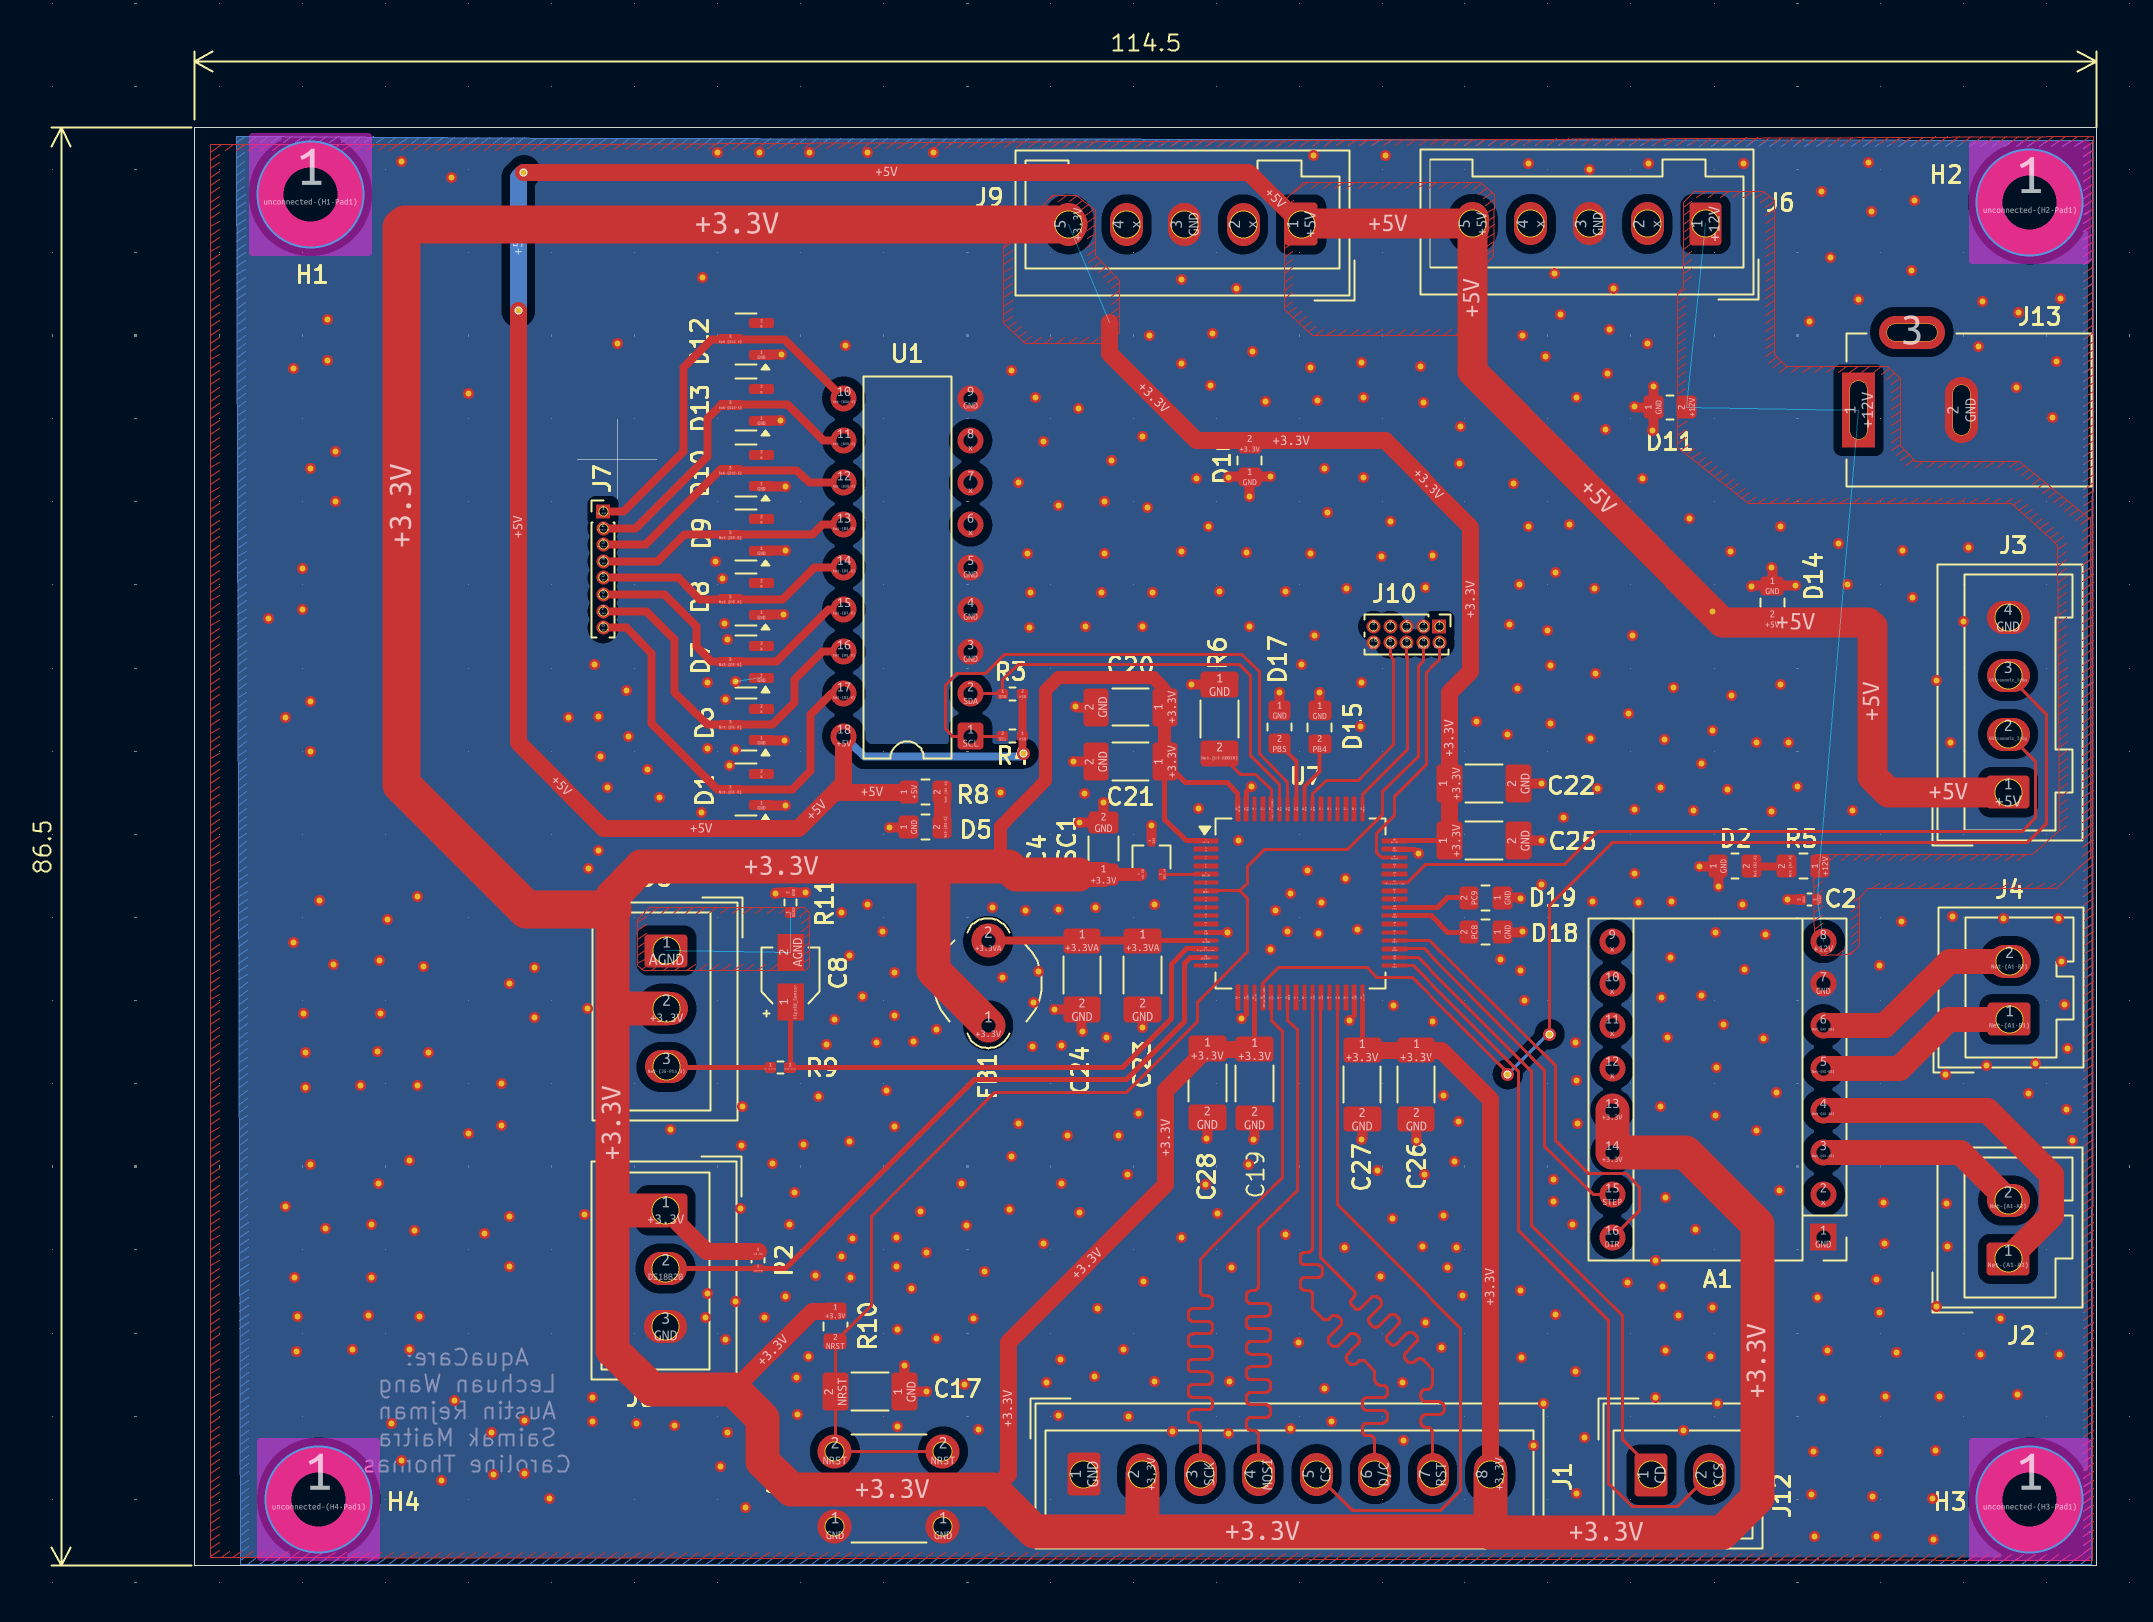Select the R8 resistor label

[972, 795]
